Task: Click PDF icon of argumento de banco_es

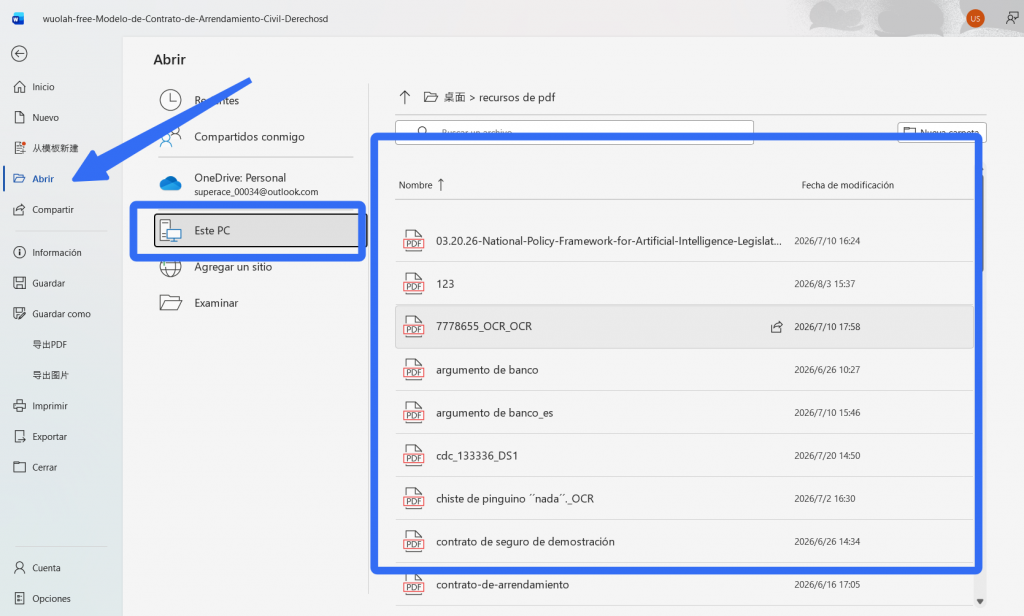Action: (413, 412)
